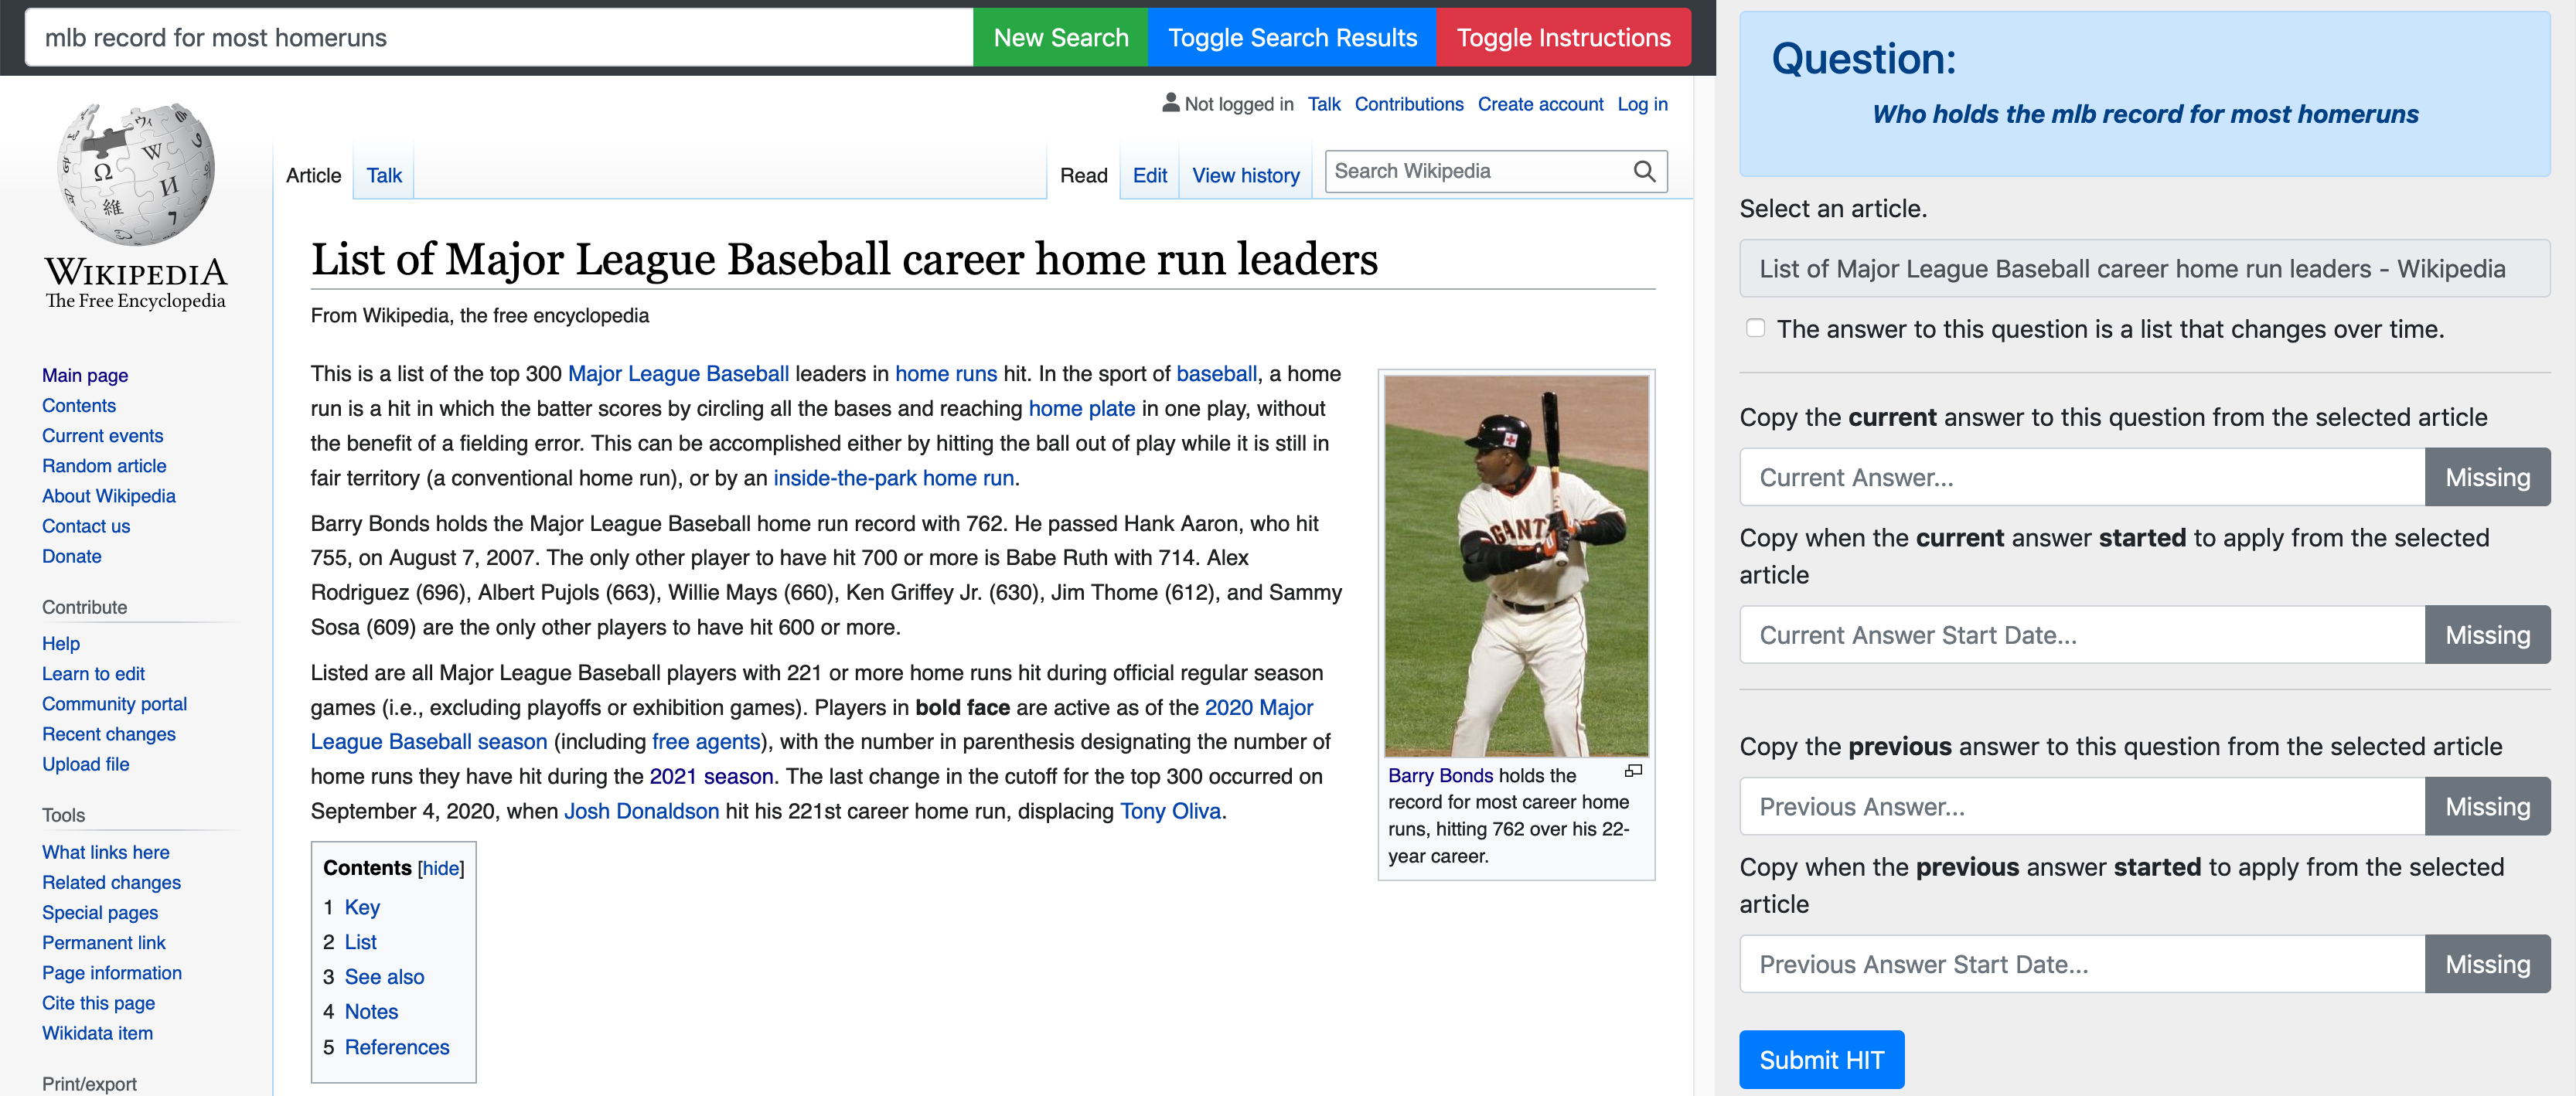The image size is (2576, 1096).
Task: Open Barry Bonds link in image caption
Action: [1440, 775]
